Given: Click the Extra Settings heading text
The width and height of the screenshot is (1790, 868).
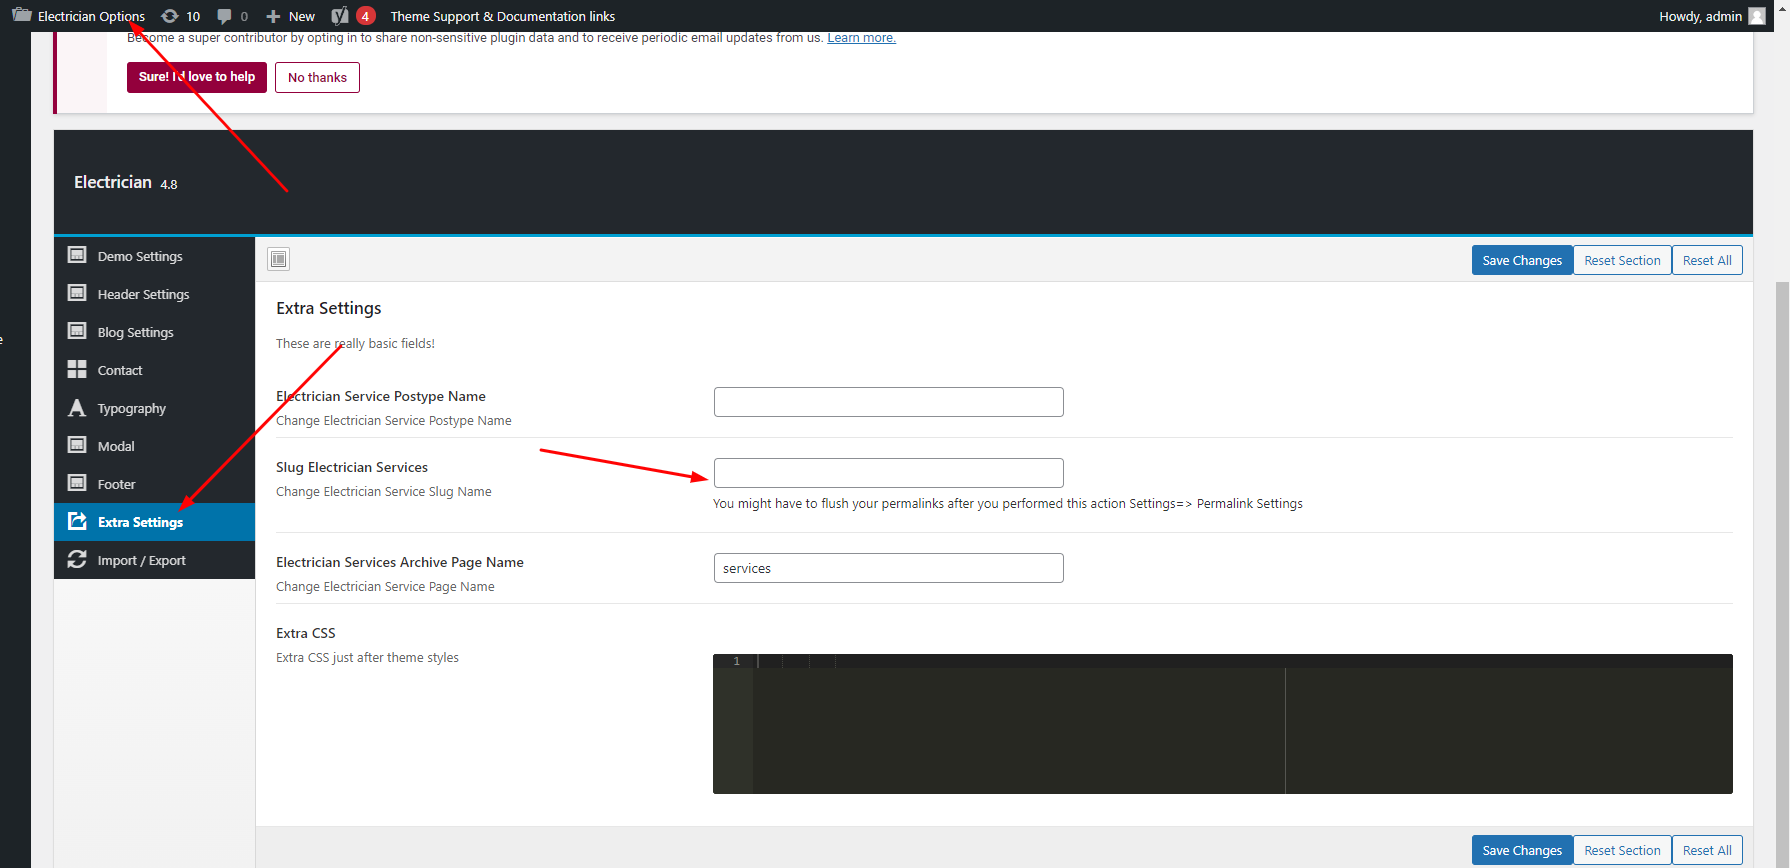Looking at the screenshot, I should click(x=329, y=308).
